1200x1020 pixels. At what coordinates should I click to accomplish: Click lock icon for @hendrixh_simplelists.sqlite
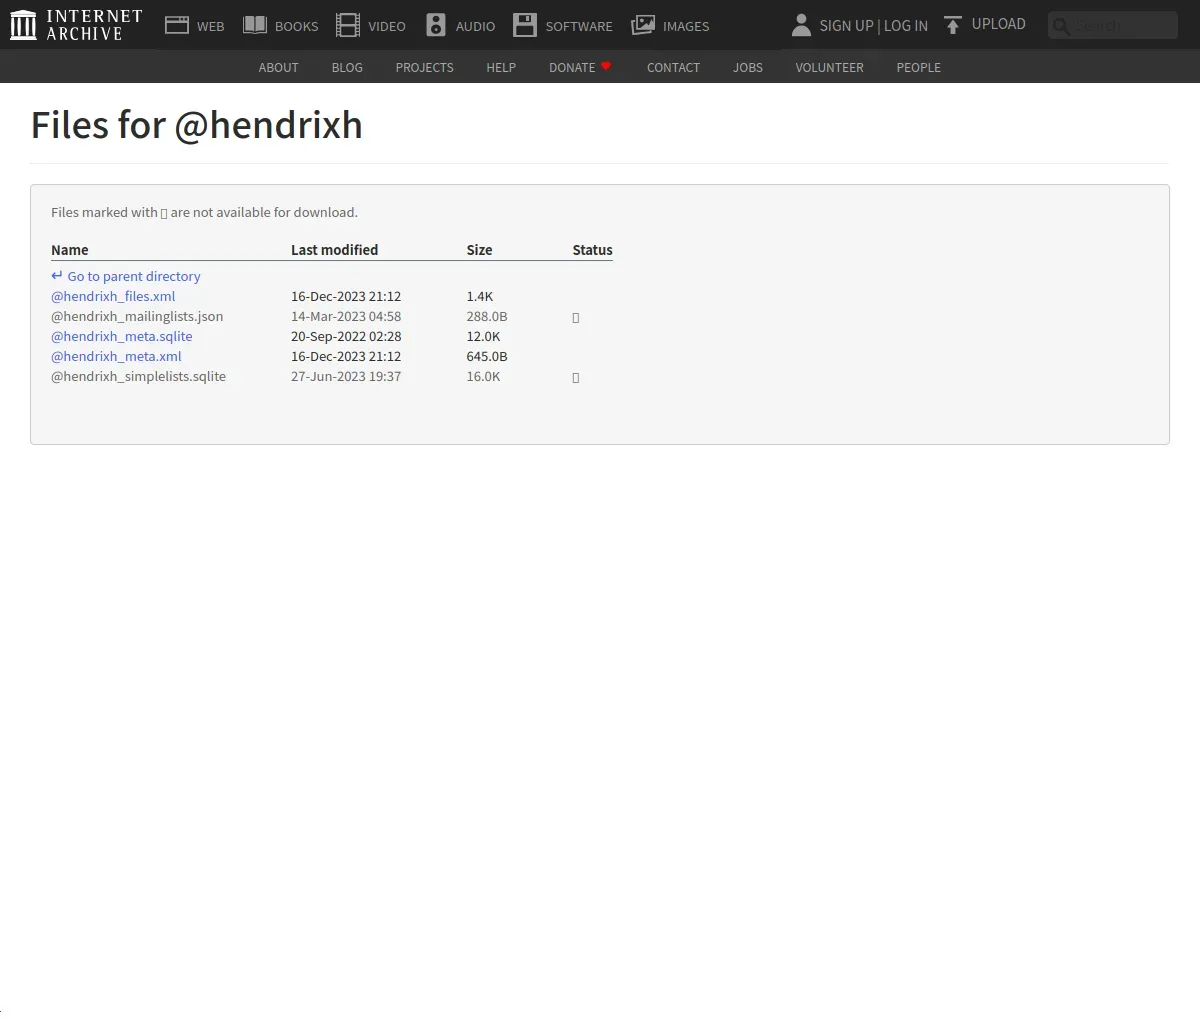[576, 377]
